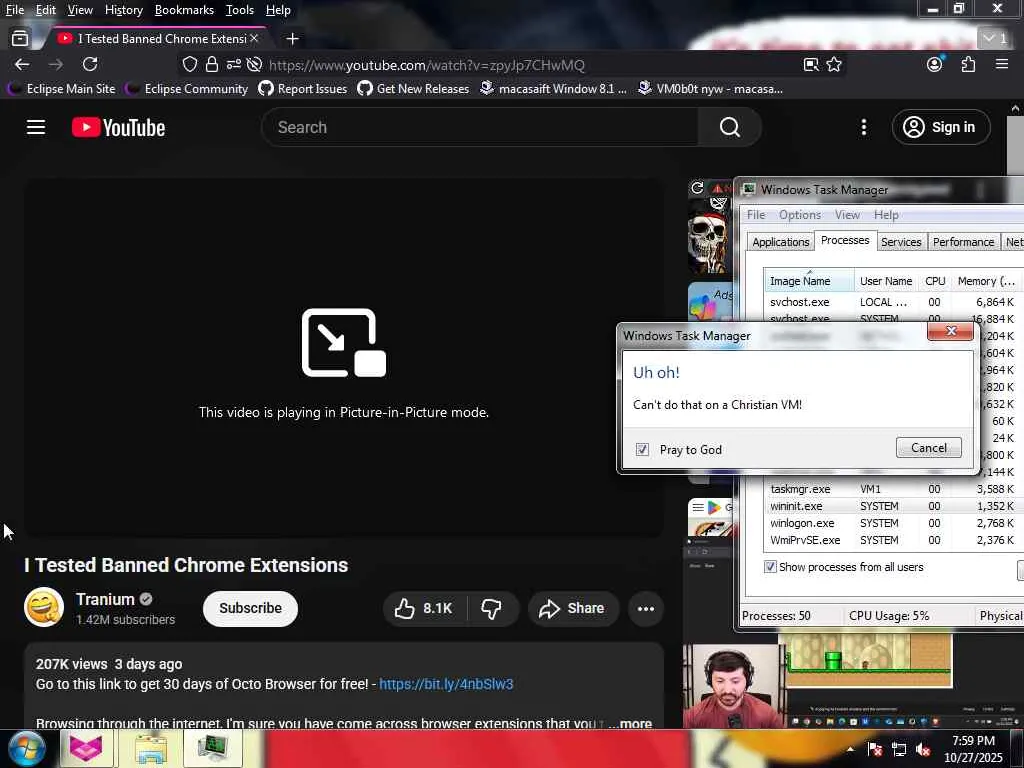Go to the YouTube home logo
The height and width of the screenshot is (768, 1024).
point(118,127)
